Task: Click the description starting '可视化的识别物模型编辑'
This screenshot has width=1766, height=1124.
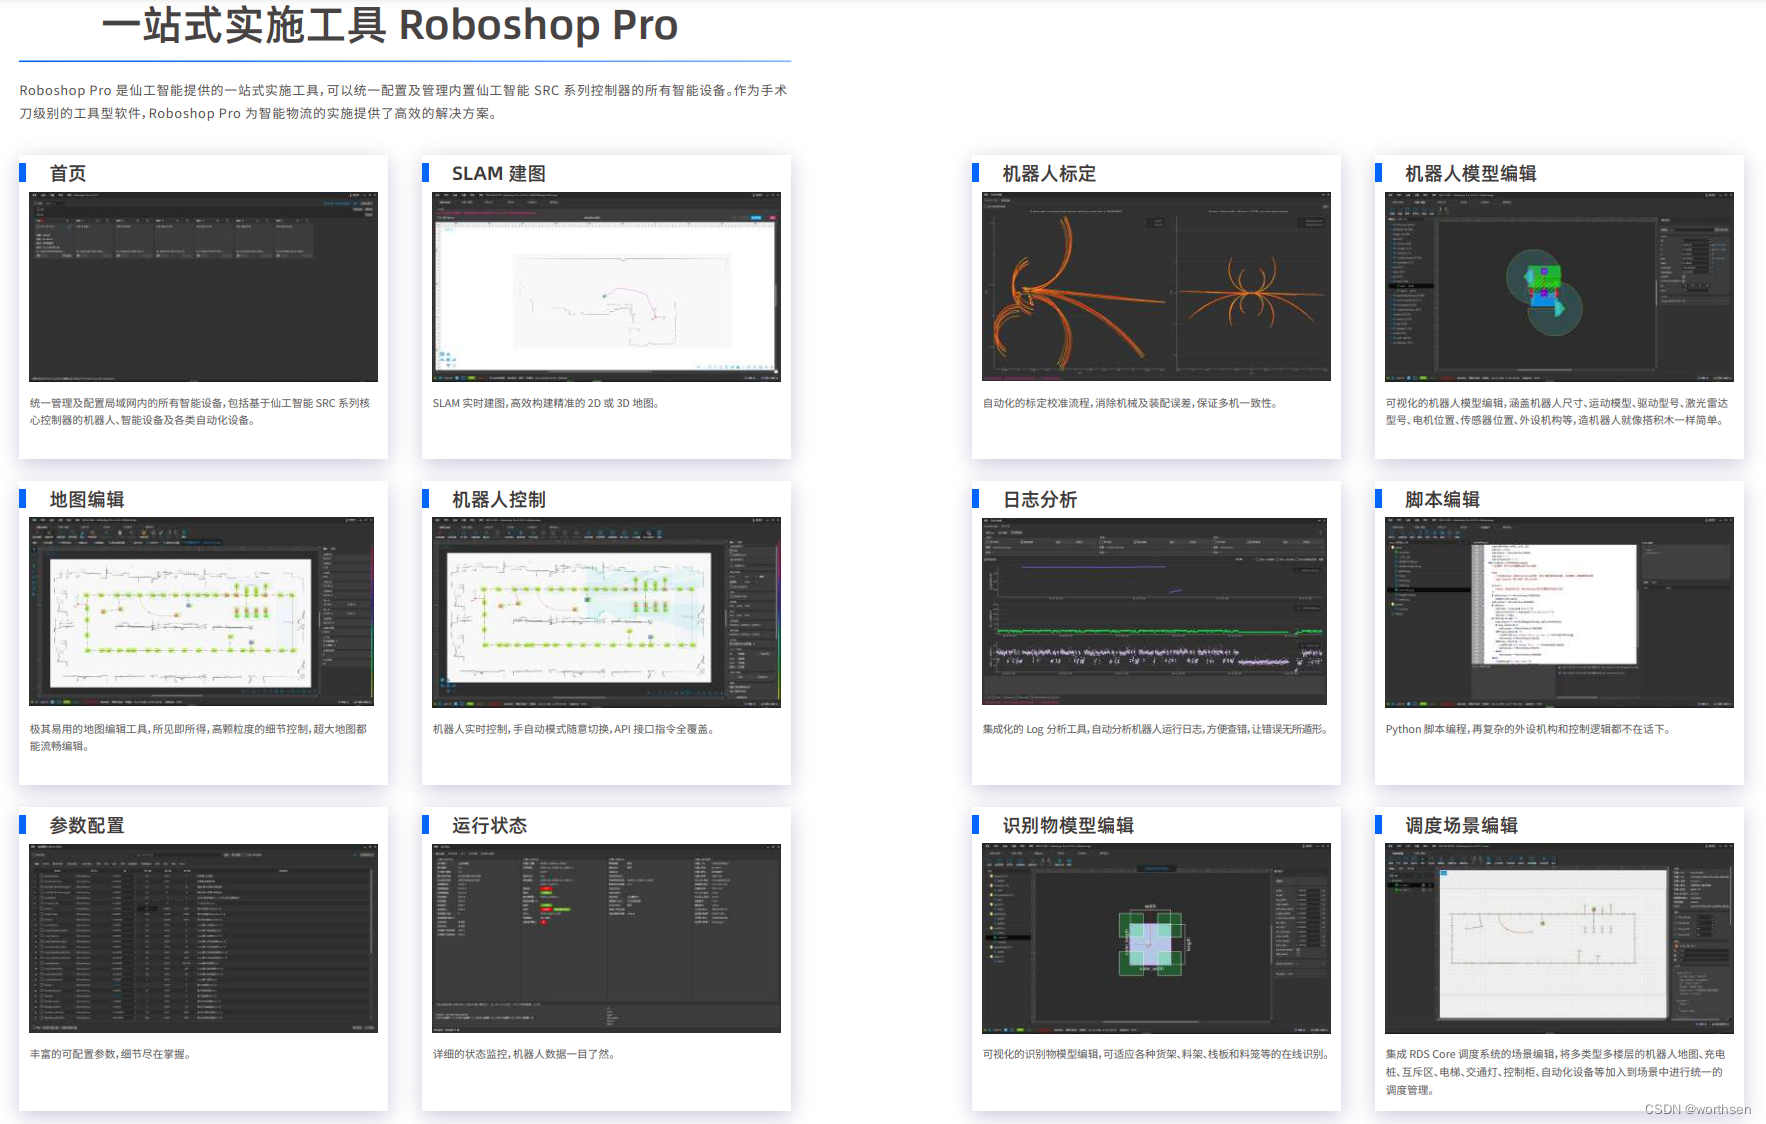Action: click(1156, 1054)
